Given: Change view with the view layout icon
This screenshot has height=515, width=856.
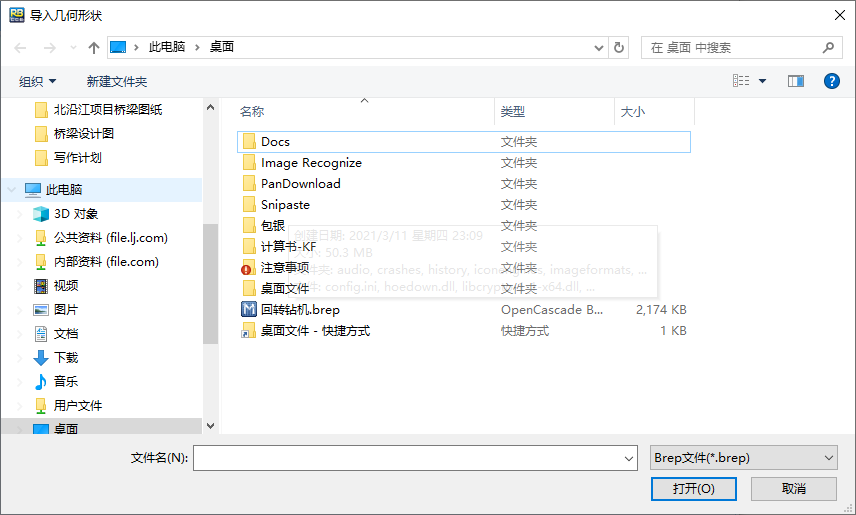Looking at the screenshot, I should (x=741, y=81).
